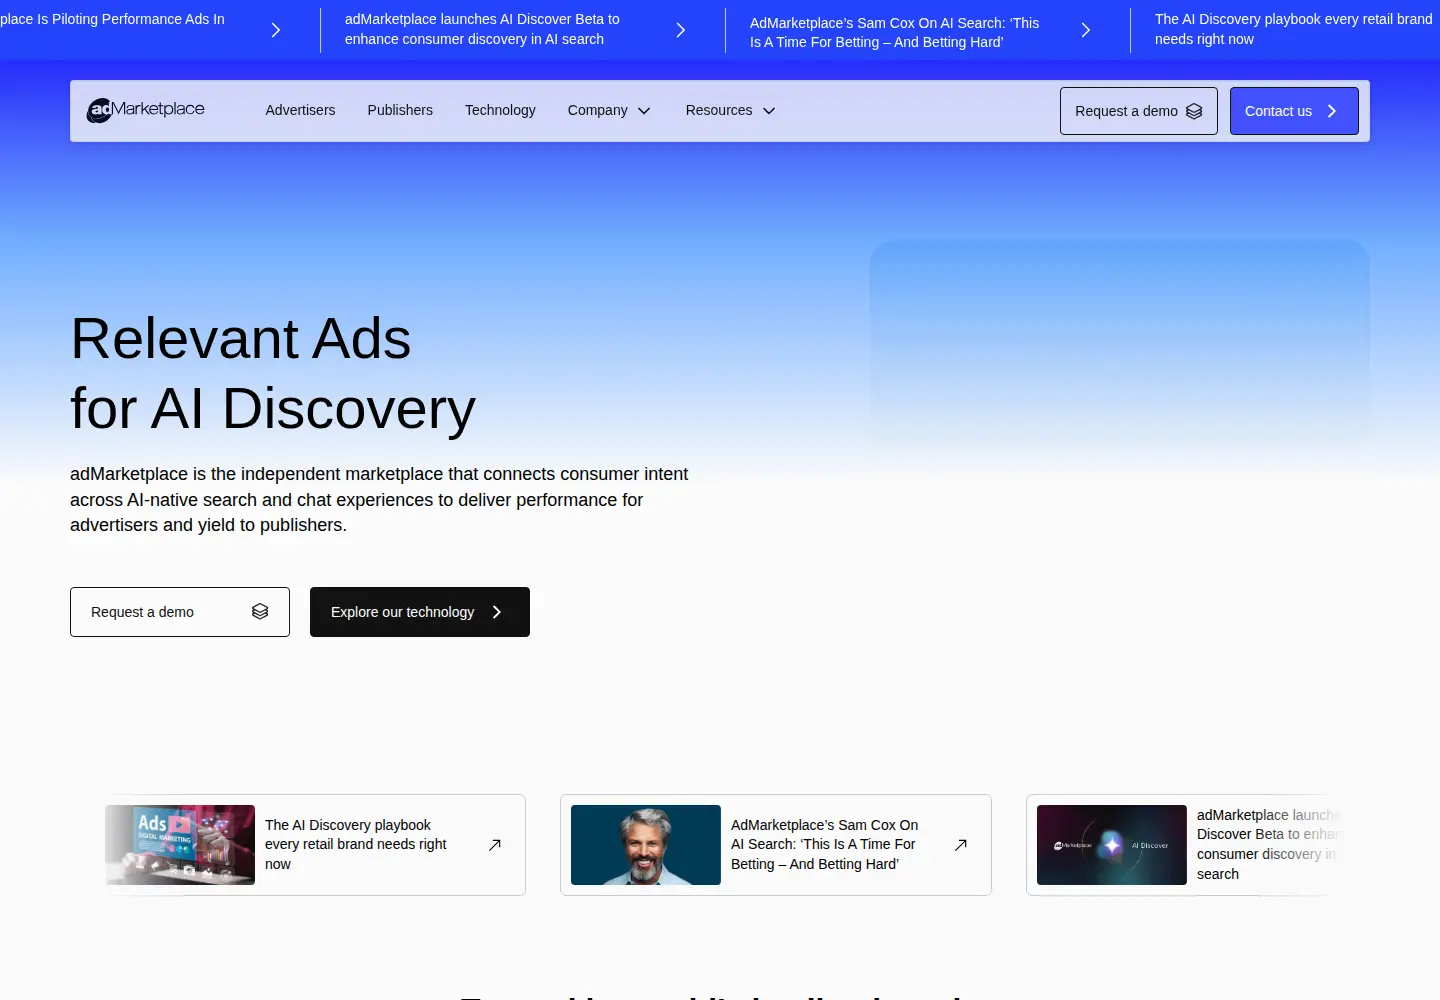Image resolution: width=1440 pixels, height=1000 pixels.
Task: Open AI Discovery playbook card thumbnail
Action: point(180,845)
